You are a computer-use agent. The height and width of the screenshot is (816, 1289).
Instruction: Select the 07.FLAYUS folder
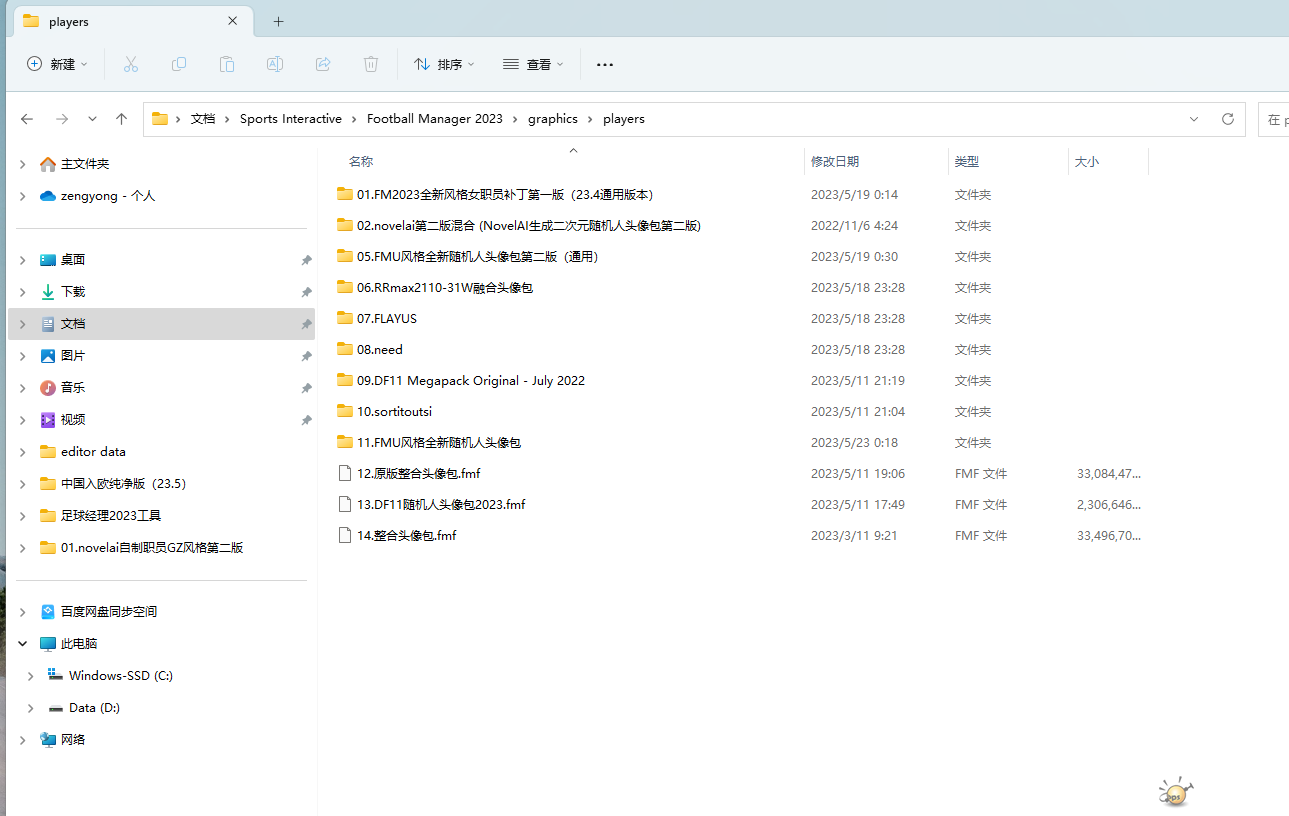[x=386, y=319]
